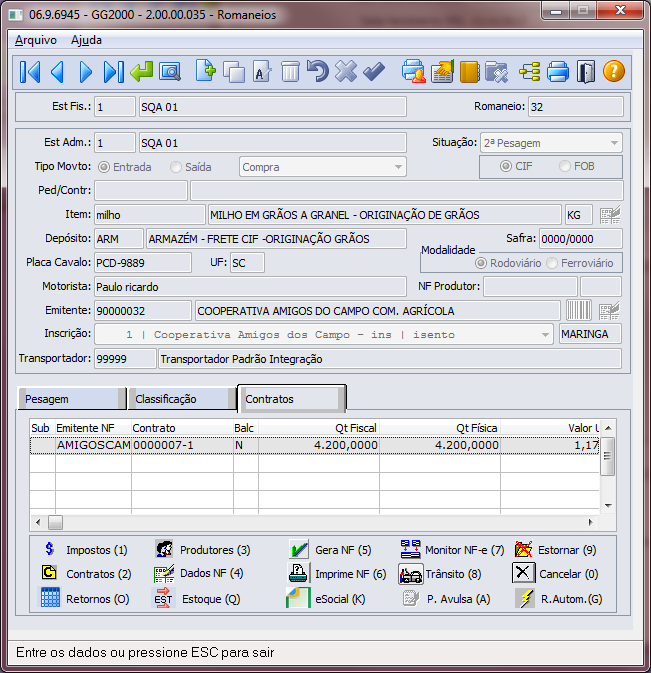Click the Romaneio number field
This screenshot has width=651, height=673.
(x=575, y=107)
